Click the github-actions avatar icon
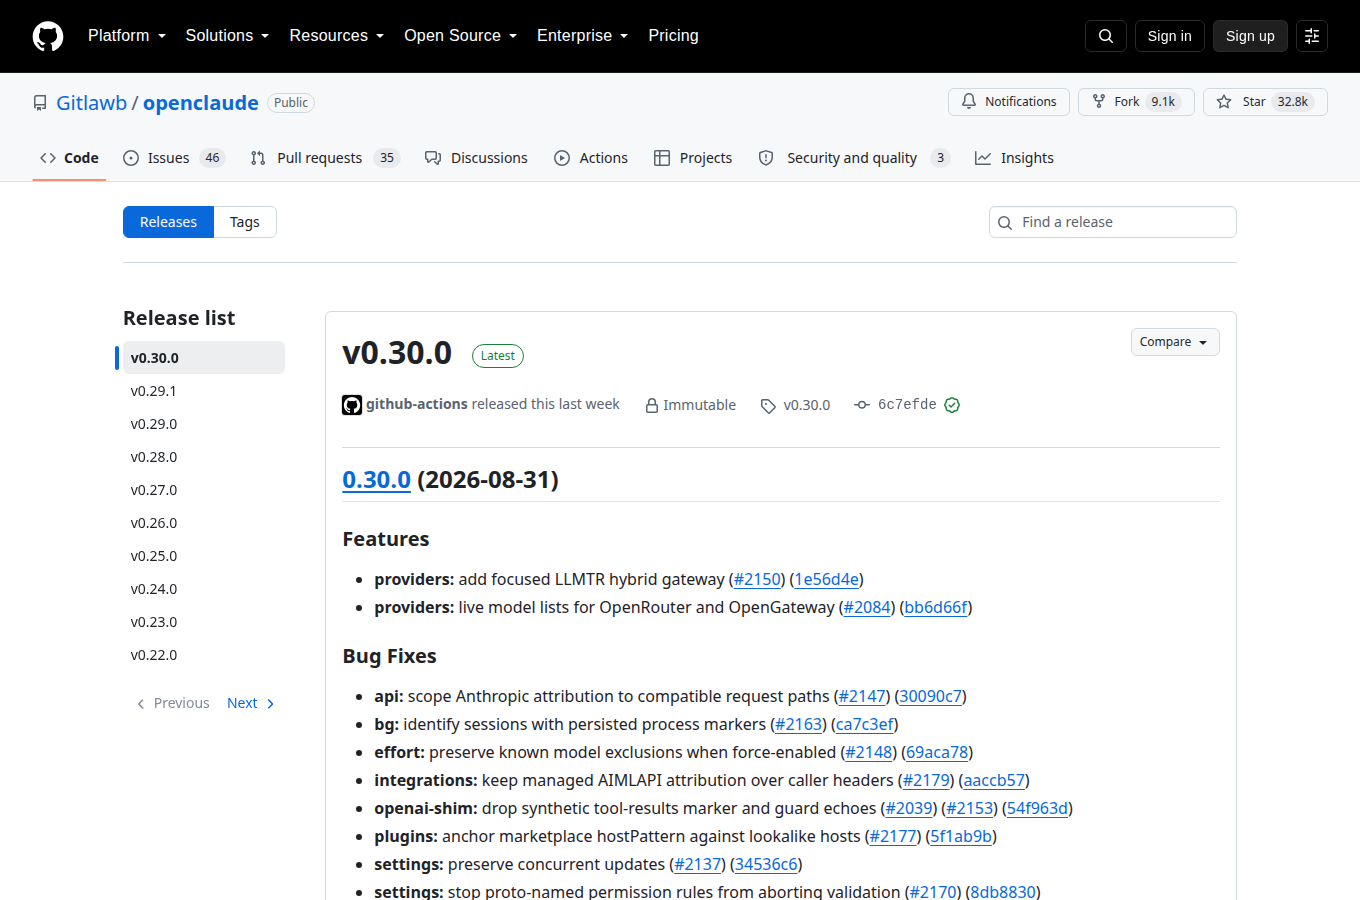Screen dimensions: 1360x900 click(x=352, y=405)
